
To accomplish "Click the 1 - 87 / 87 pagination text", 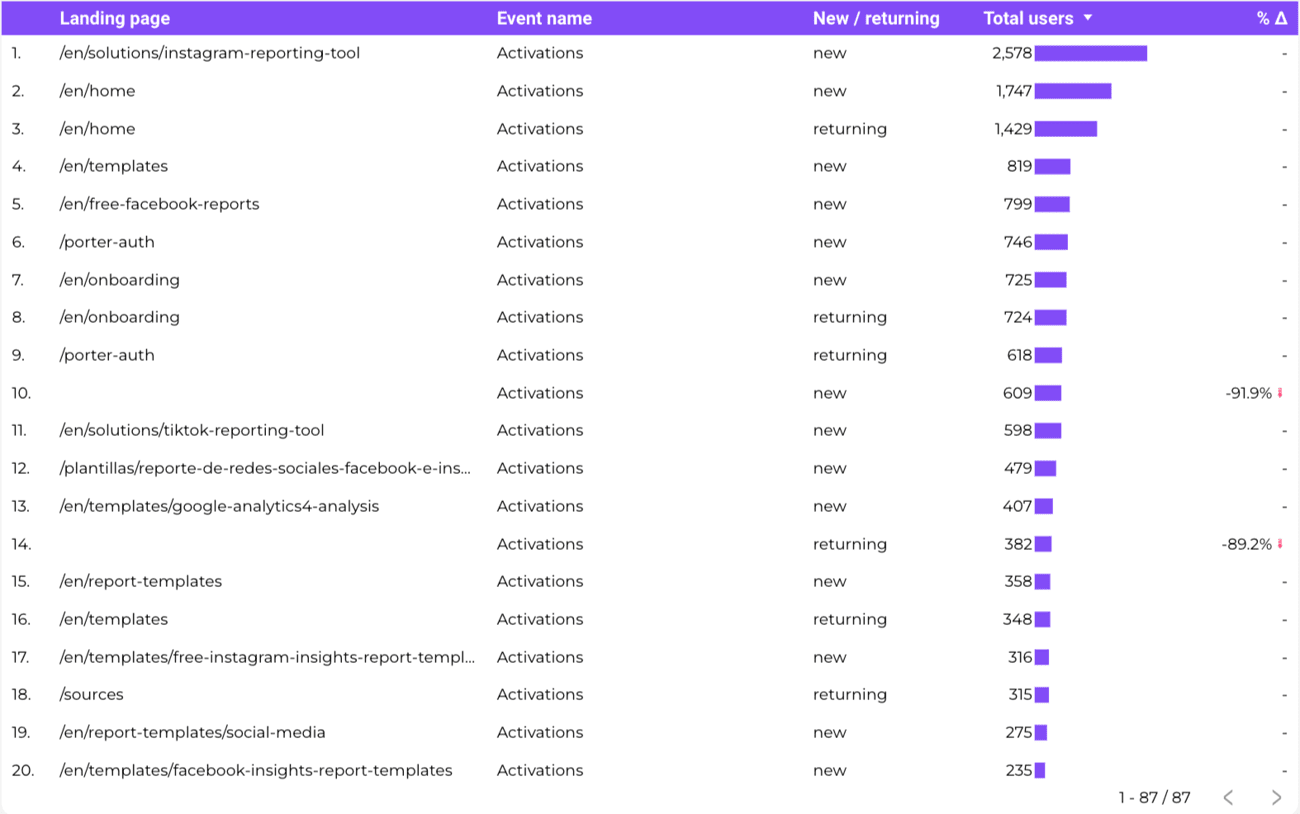I will click(x=1155, y=797).
